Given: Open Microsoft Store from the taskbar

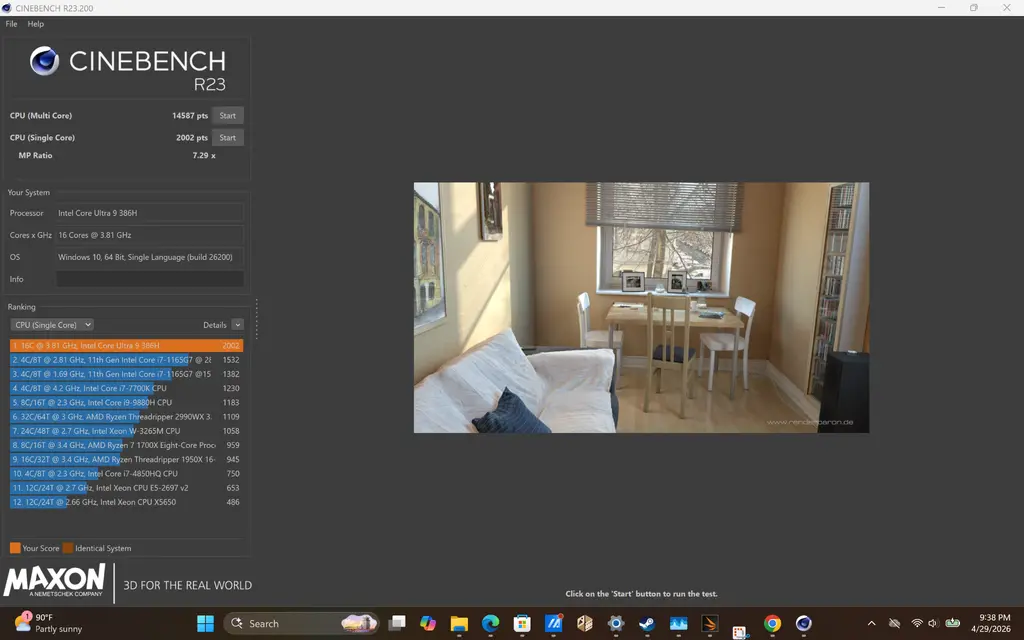Looking at the screenshot, I should click(x=522, y=624).
